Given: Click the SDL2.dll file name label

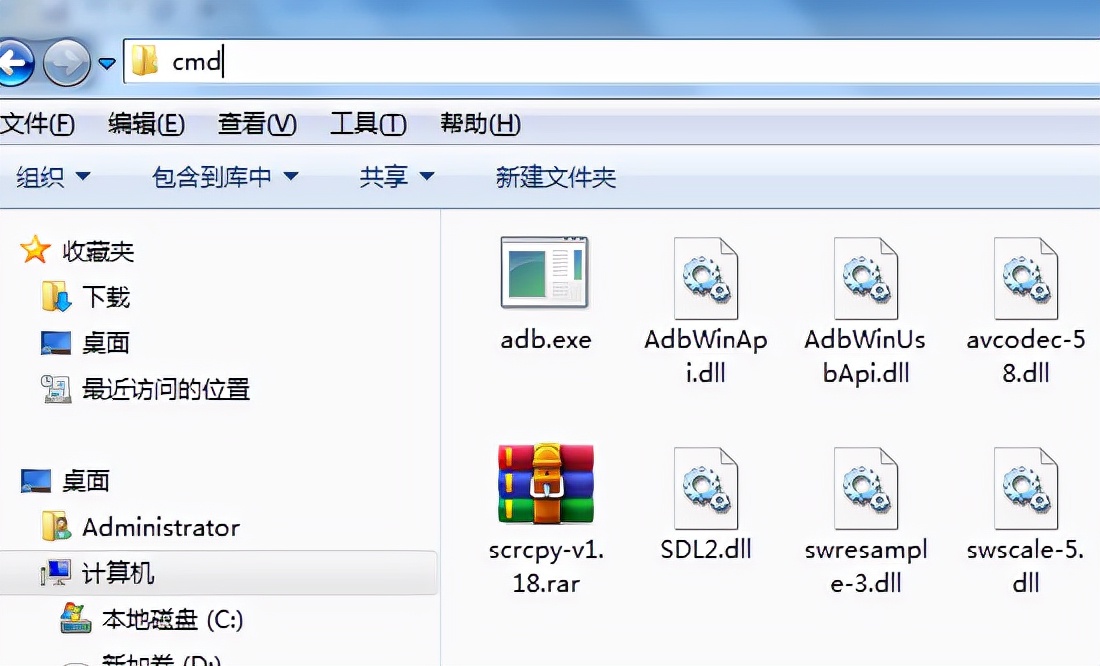Looking at the screenshot, I should pos(706,549).
